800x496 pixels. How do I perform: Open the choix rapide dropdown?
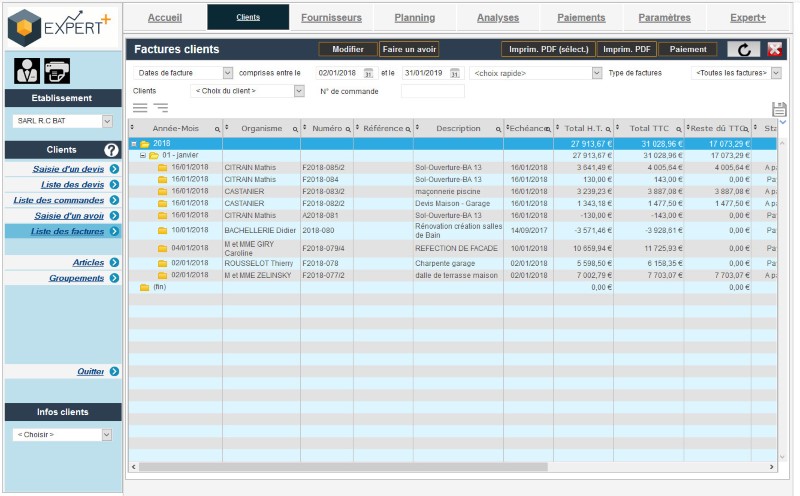coord(597,73)
